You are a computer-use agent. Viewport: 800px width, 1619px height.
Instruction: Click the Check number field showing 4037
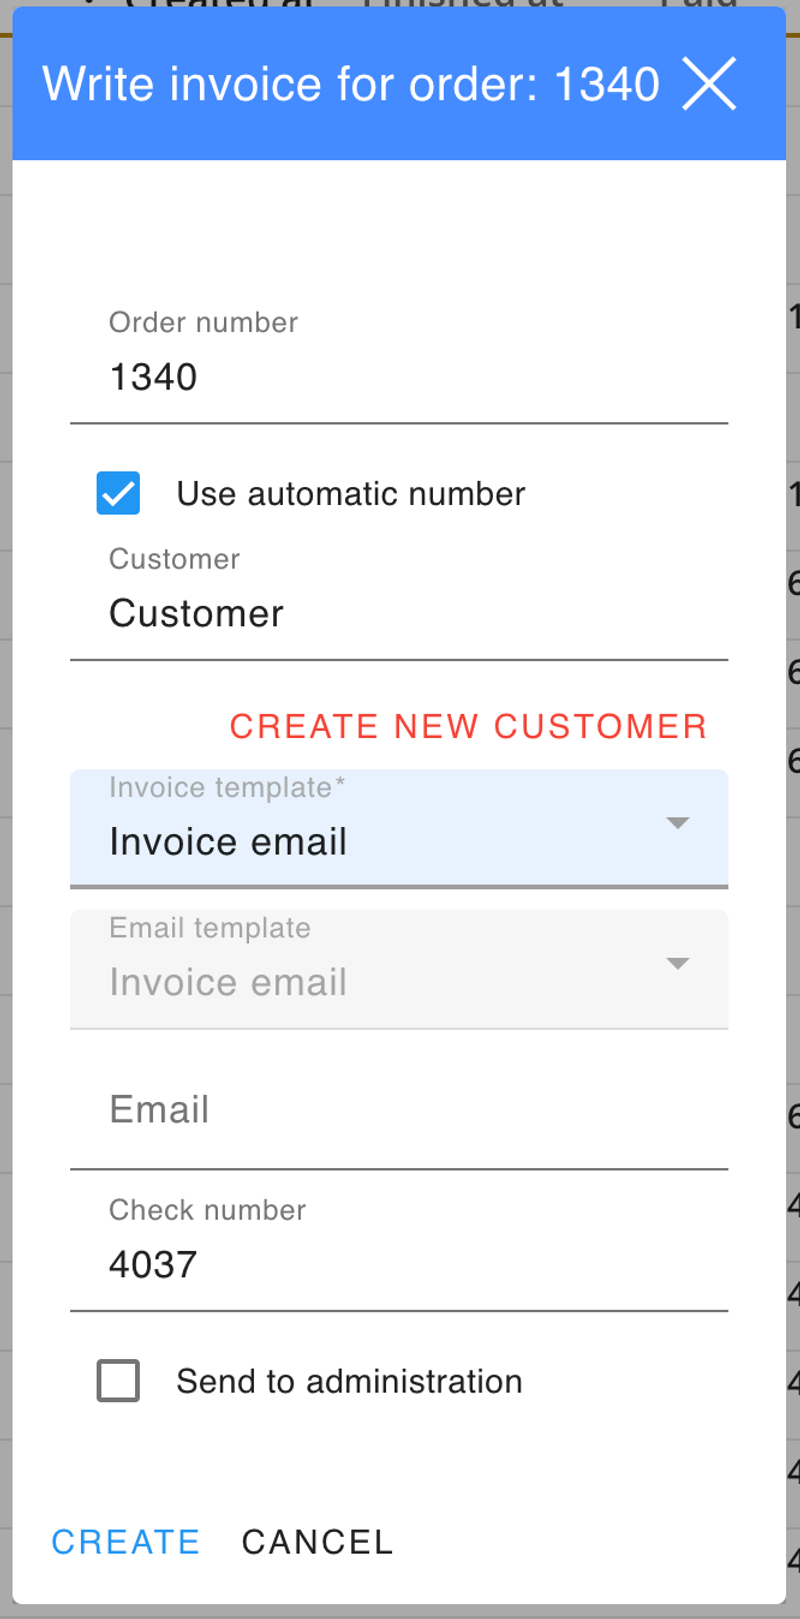pyautogui.click(x=398, y=1265)
